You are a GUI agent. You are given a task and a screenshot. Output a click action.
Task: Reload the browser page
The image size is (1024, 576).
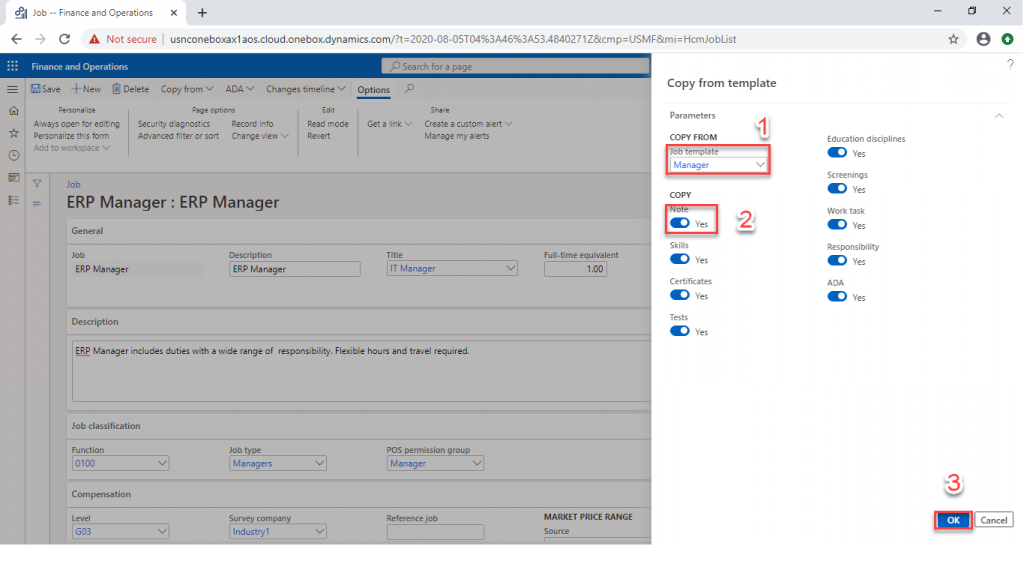click(x=64, y=39)
